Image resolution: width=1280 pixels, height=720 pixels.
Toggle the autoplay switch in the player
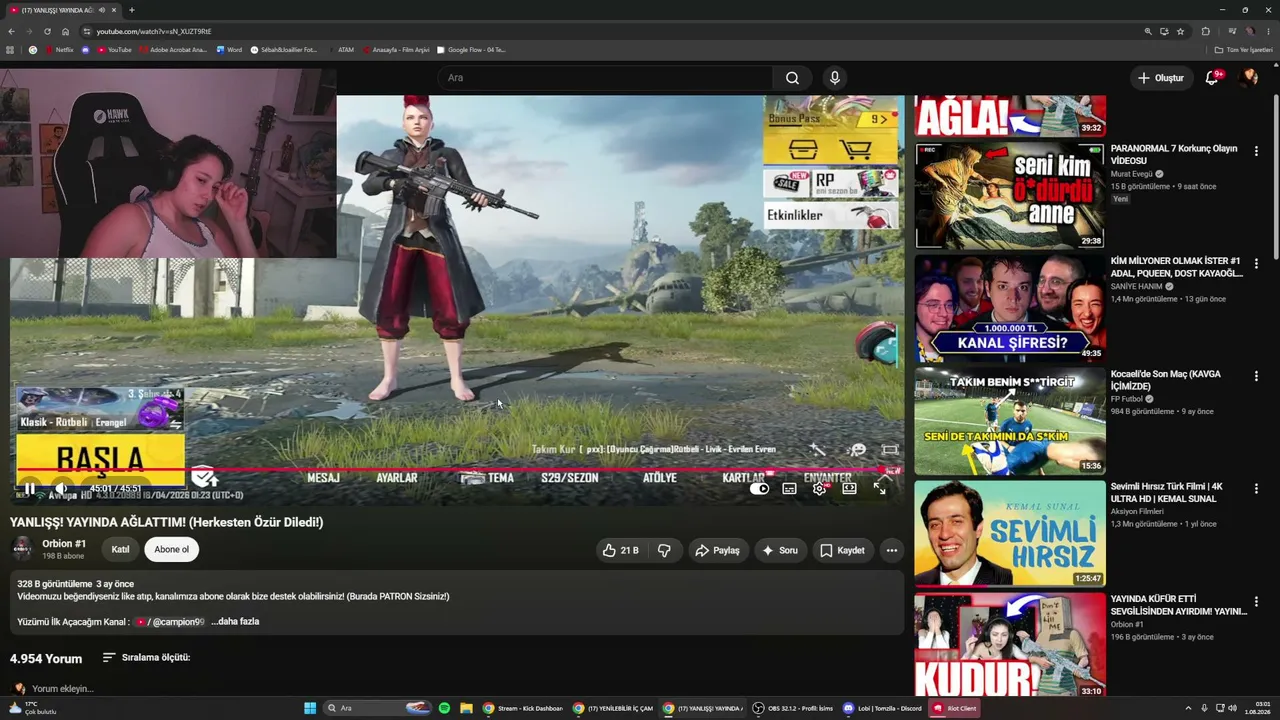click(x=759, y=489)
